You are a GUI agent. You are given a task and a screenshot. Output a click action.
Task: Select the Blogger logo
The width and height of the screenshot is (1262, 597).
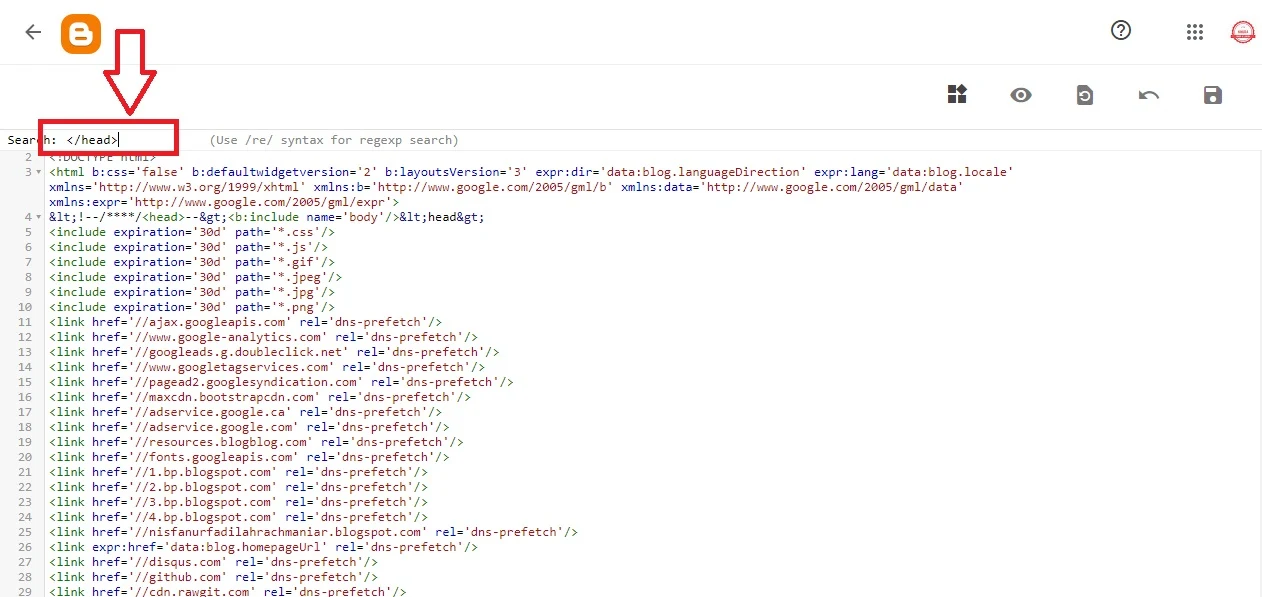coord(81,32)
